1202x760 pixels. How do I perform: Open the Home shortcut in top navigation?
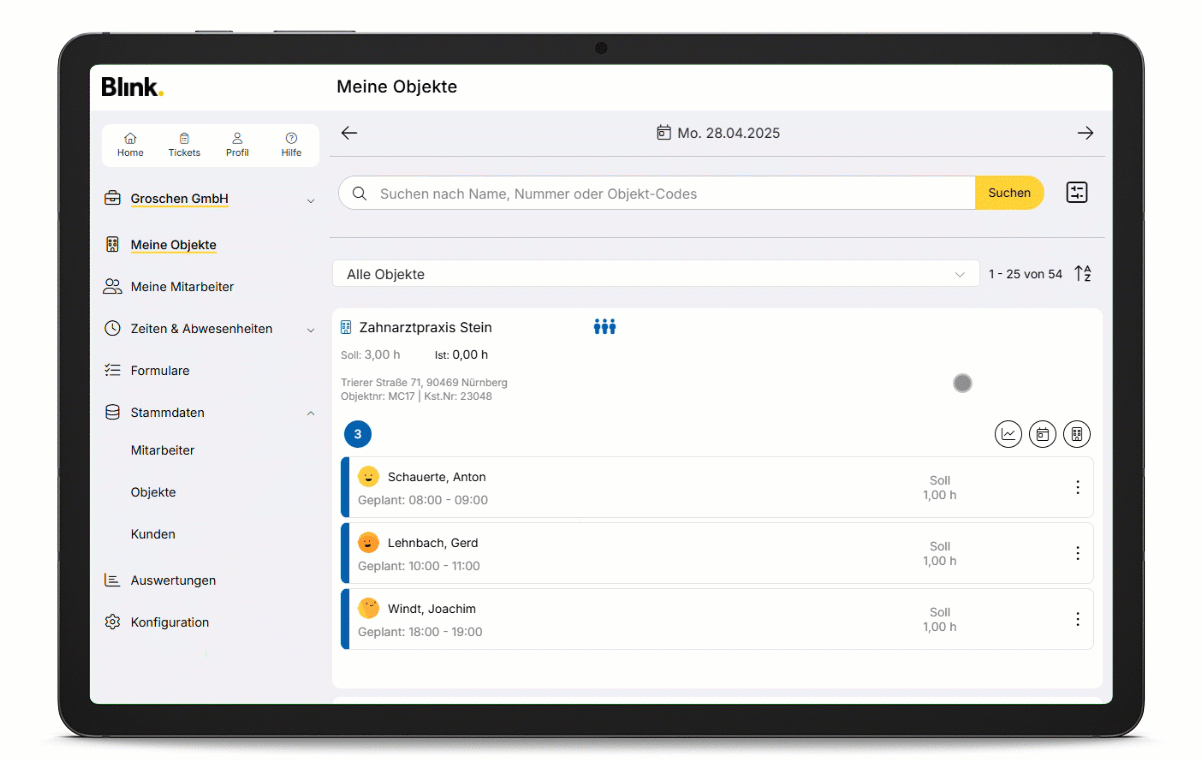(x=130, y=145)
